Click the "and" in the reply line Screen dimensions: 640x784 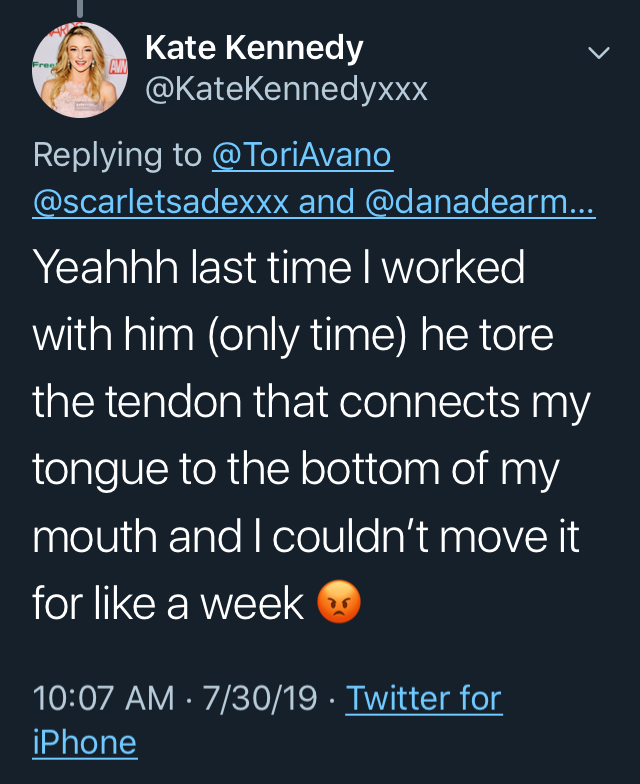(319, 201)
